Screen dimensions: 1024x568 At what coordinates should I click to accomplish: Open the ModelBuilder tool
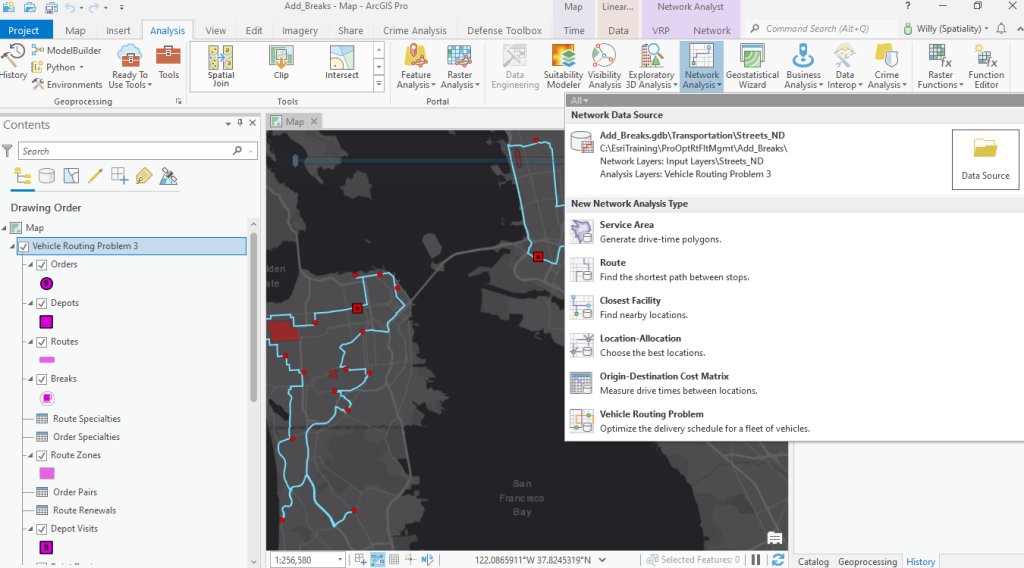pyautogui.click(x=67, y=50)
